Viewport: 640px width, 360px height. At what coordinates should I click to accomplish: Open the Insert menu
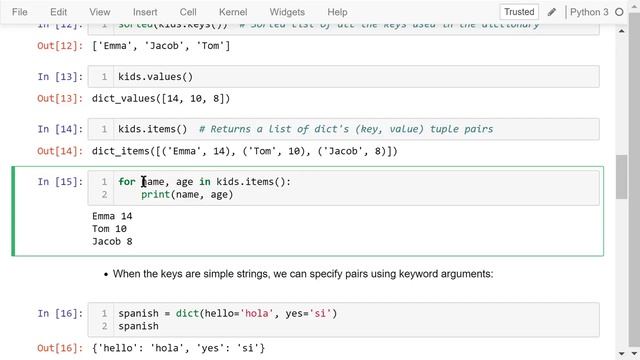[x=145, y=12]
